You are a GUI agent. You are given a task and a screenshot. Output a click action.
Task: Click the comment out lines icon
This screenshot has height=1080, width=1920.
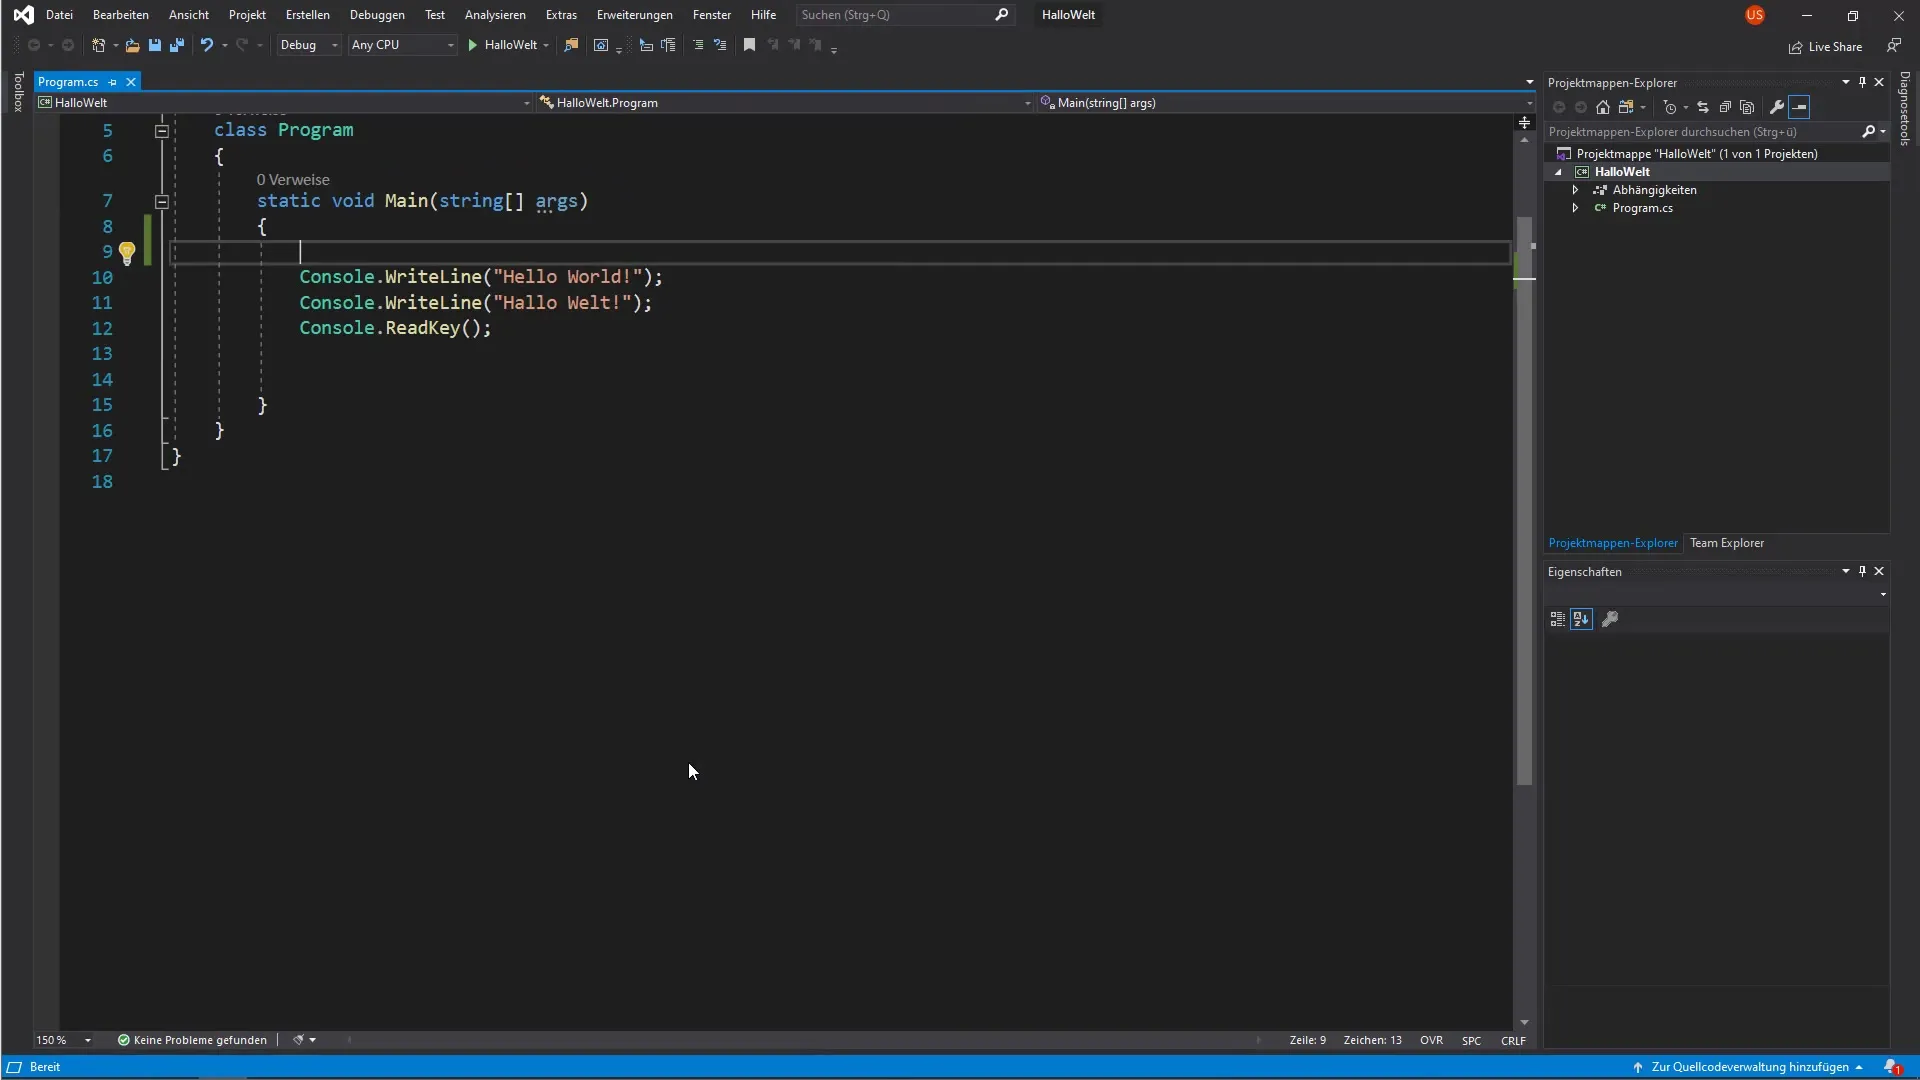pos(698,45)
